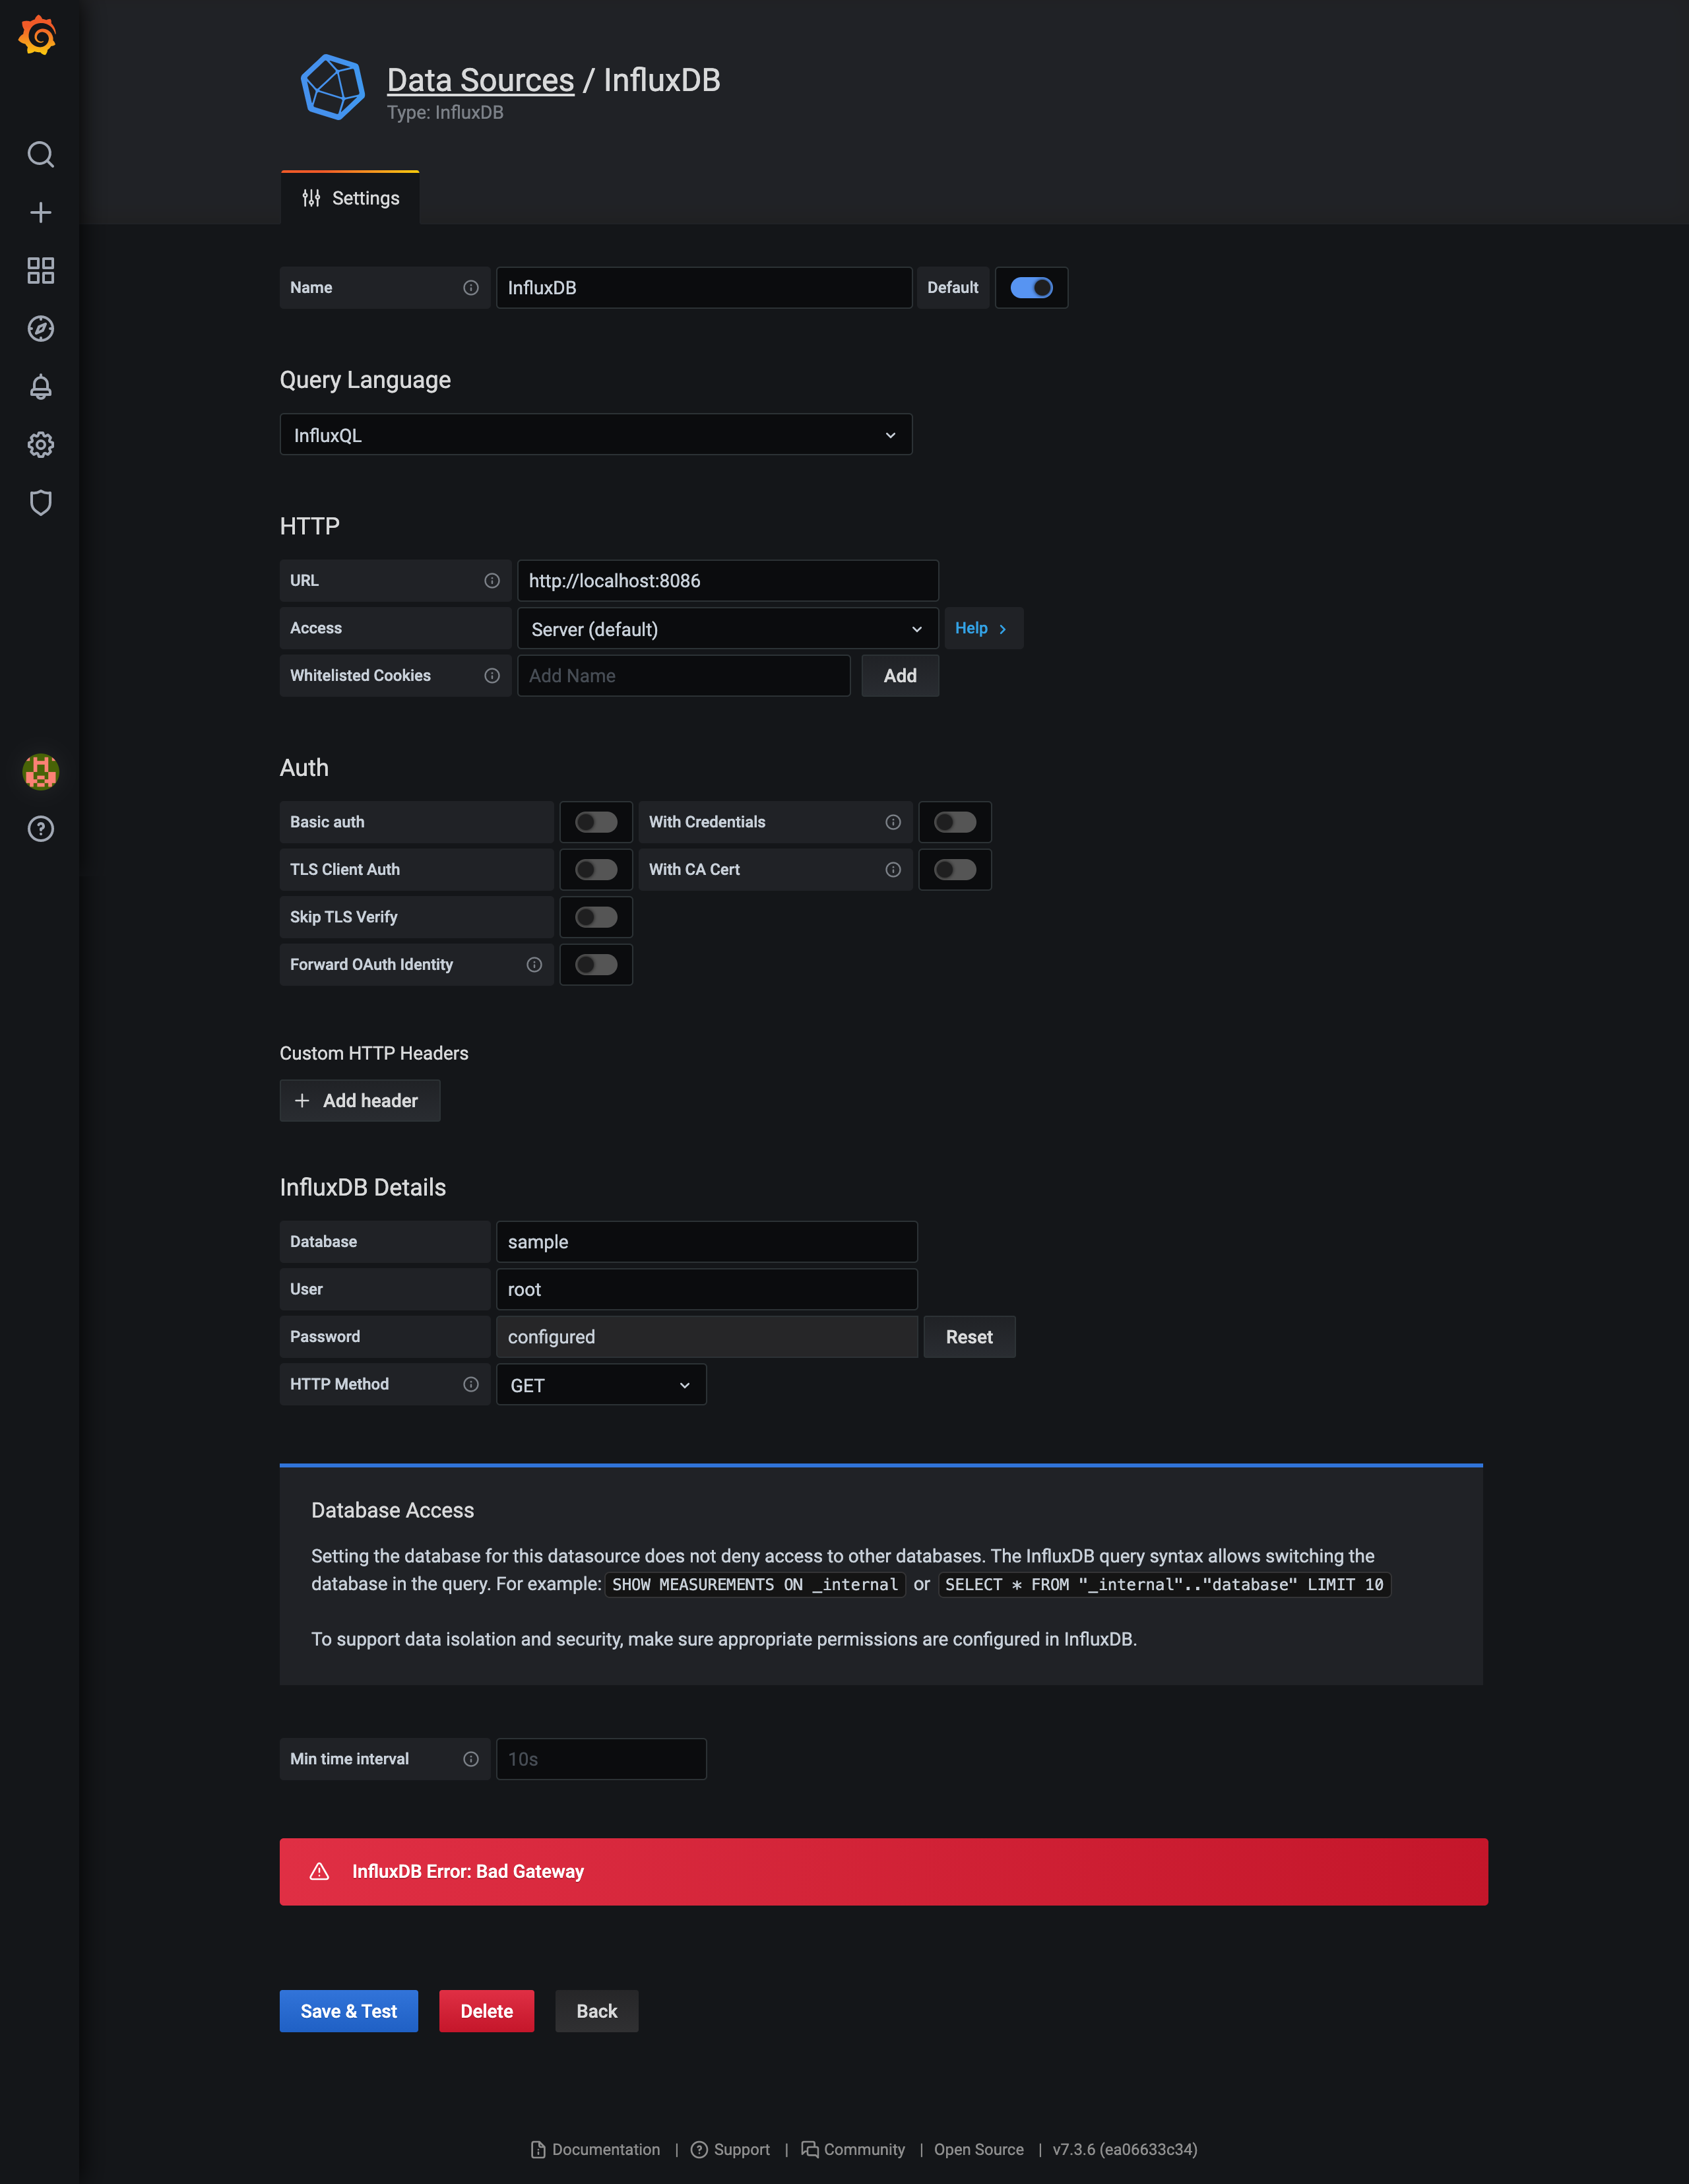Switch to the Settings tab
This screenshot has width=1689, height=2184.
coord(350,198)
